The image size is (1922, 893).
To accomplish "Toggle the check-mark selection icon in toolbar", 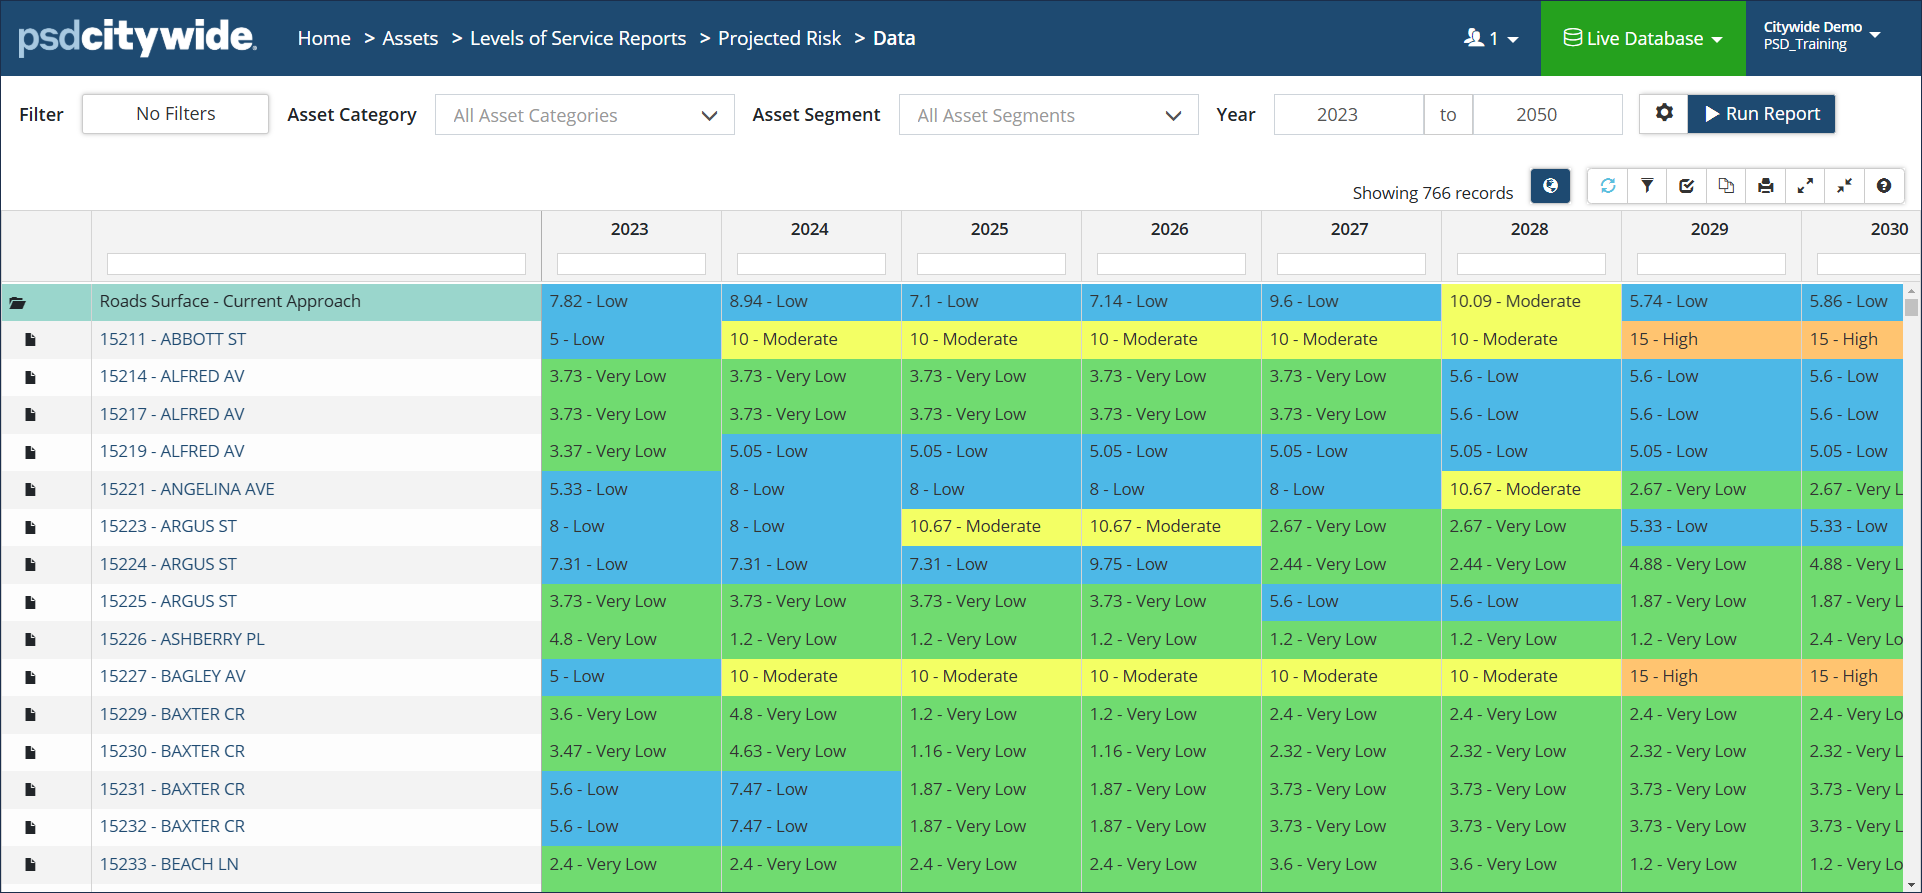I will 1687,186.
